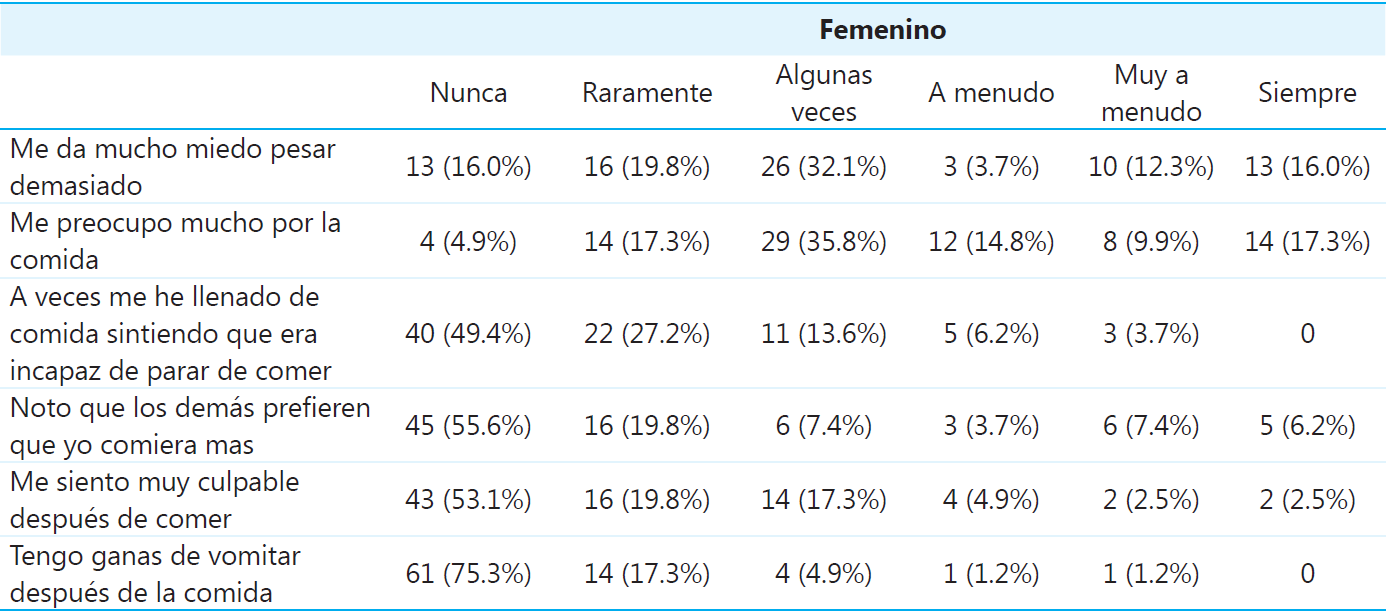The width and height of the screenshot is (1389, 611).
Task: Select the Algunas veces column header
Action: coord(823,93)
